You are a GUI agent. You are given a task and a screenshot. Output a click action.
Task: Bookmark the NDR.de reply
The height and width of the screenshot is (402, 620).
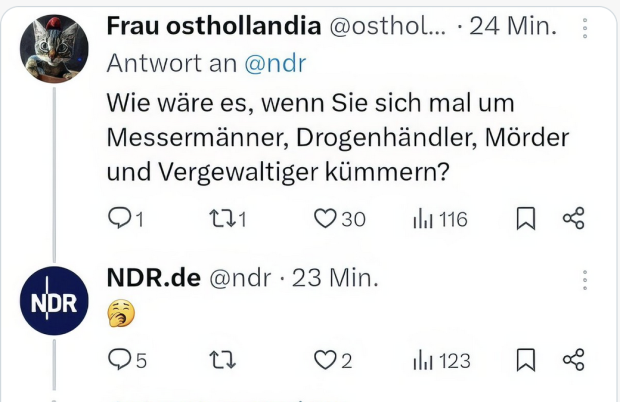525,360
